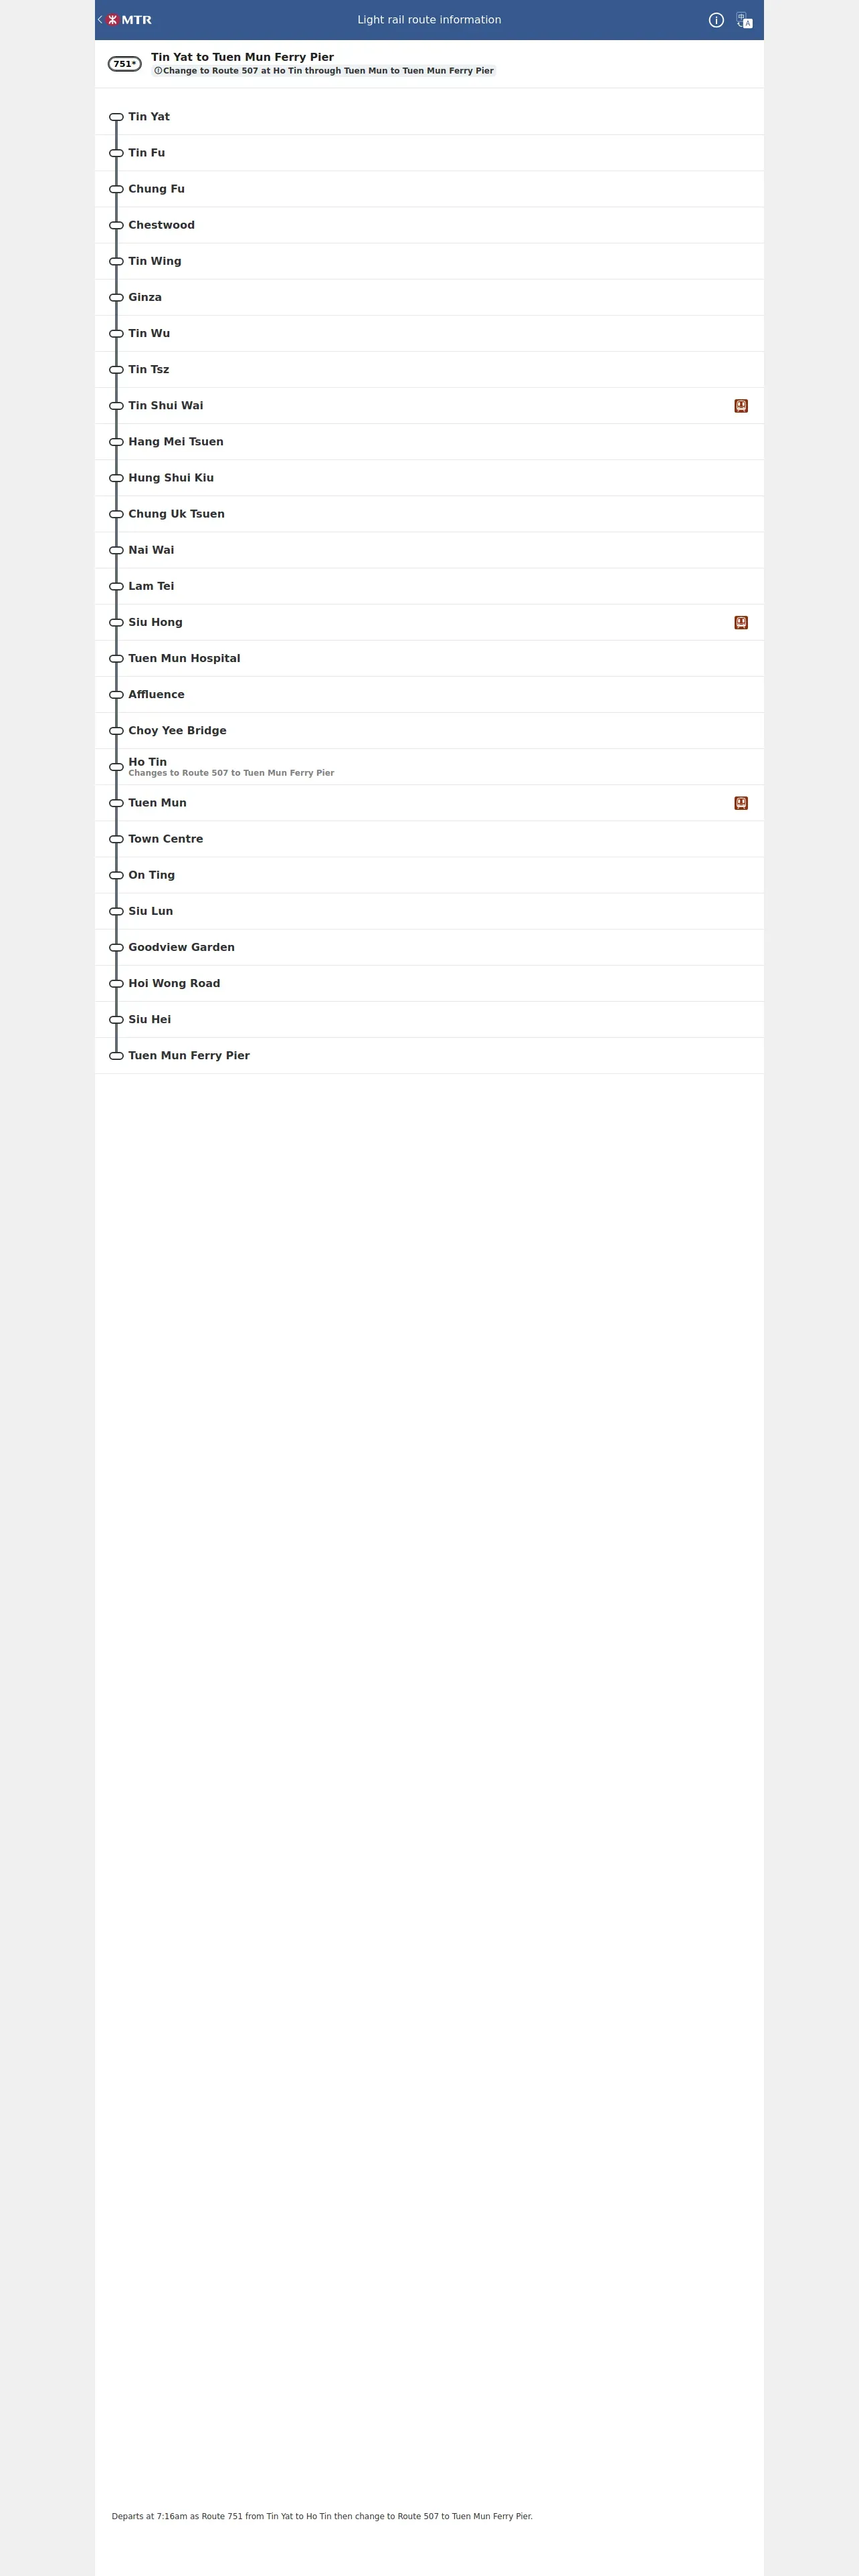Select the Town Centre stop
Image resolution: width=859 pixels, height=2576 pixels.
point(429,839)
